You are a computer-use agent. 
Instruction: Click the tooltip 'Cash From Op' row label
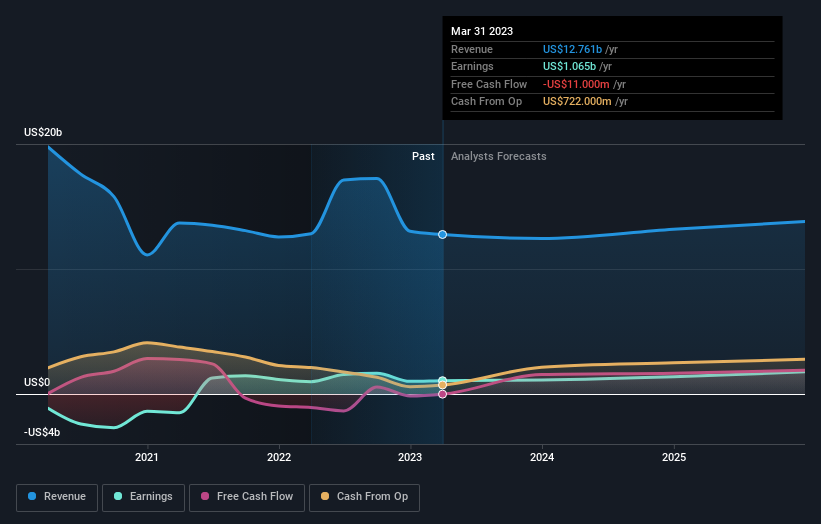pos(486,102)
